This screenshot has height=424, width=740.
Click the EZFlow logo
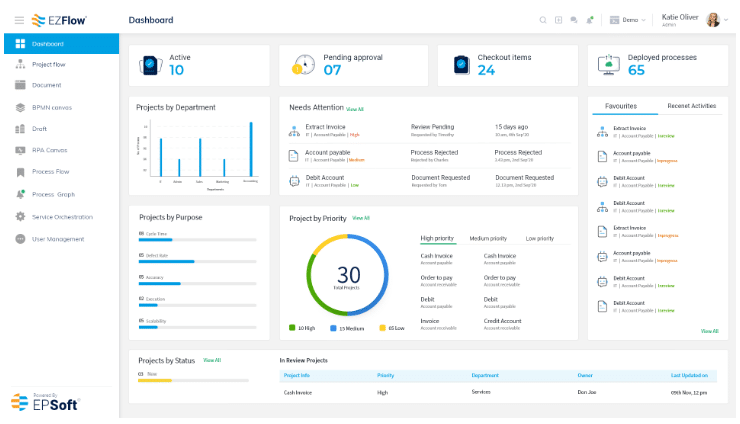(59, 20)
